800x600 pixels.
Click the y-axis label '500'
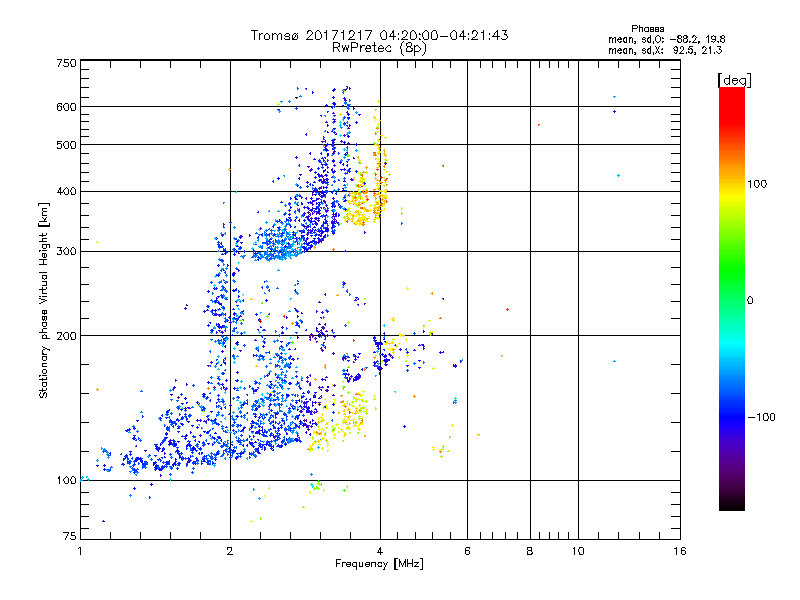[x=67, y=145]
